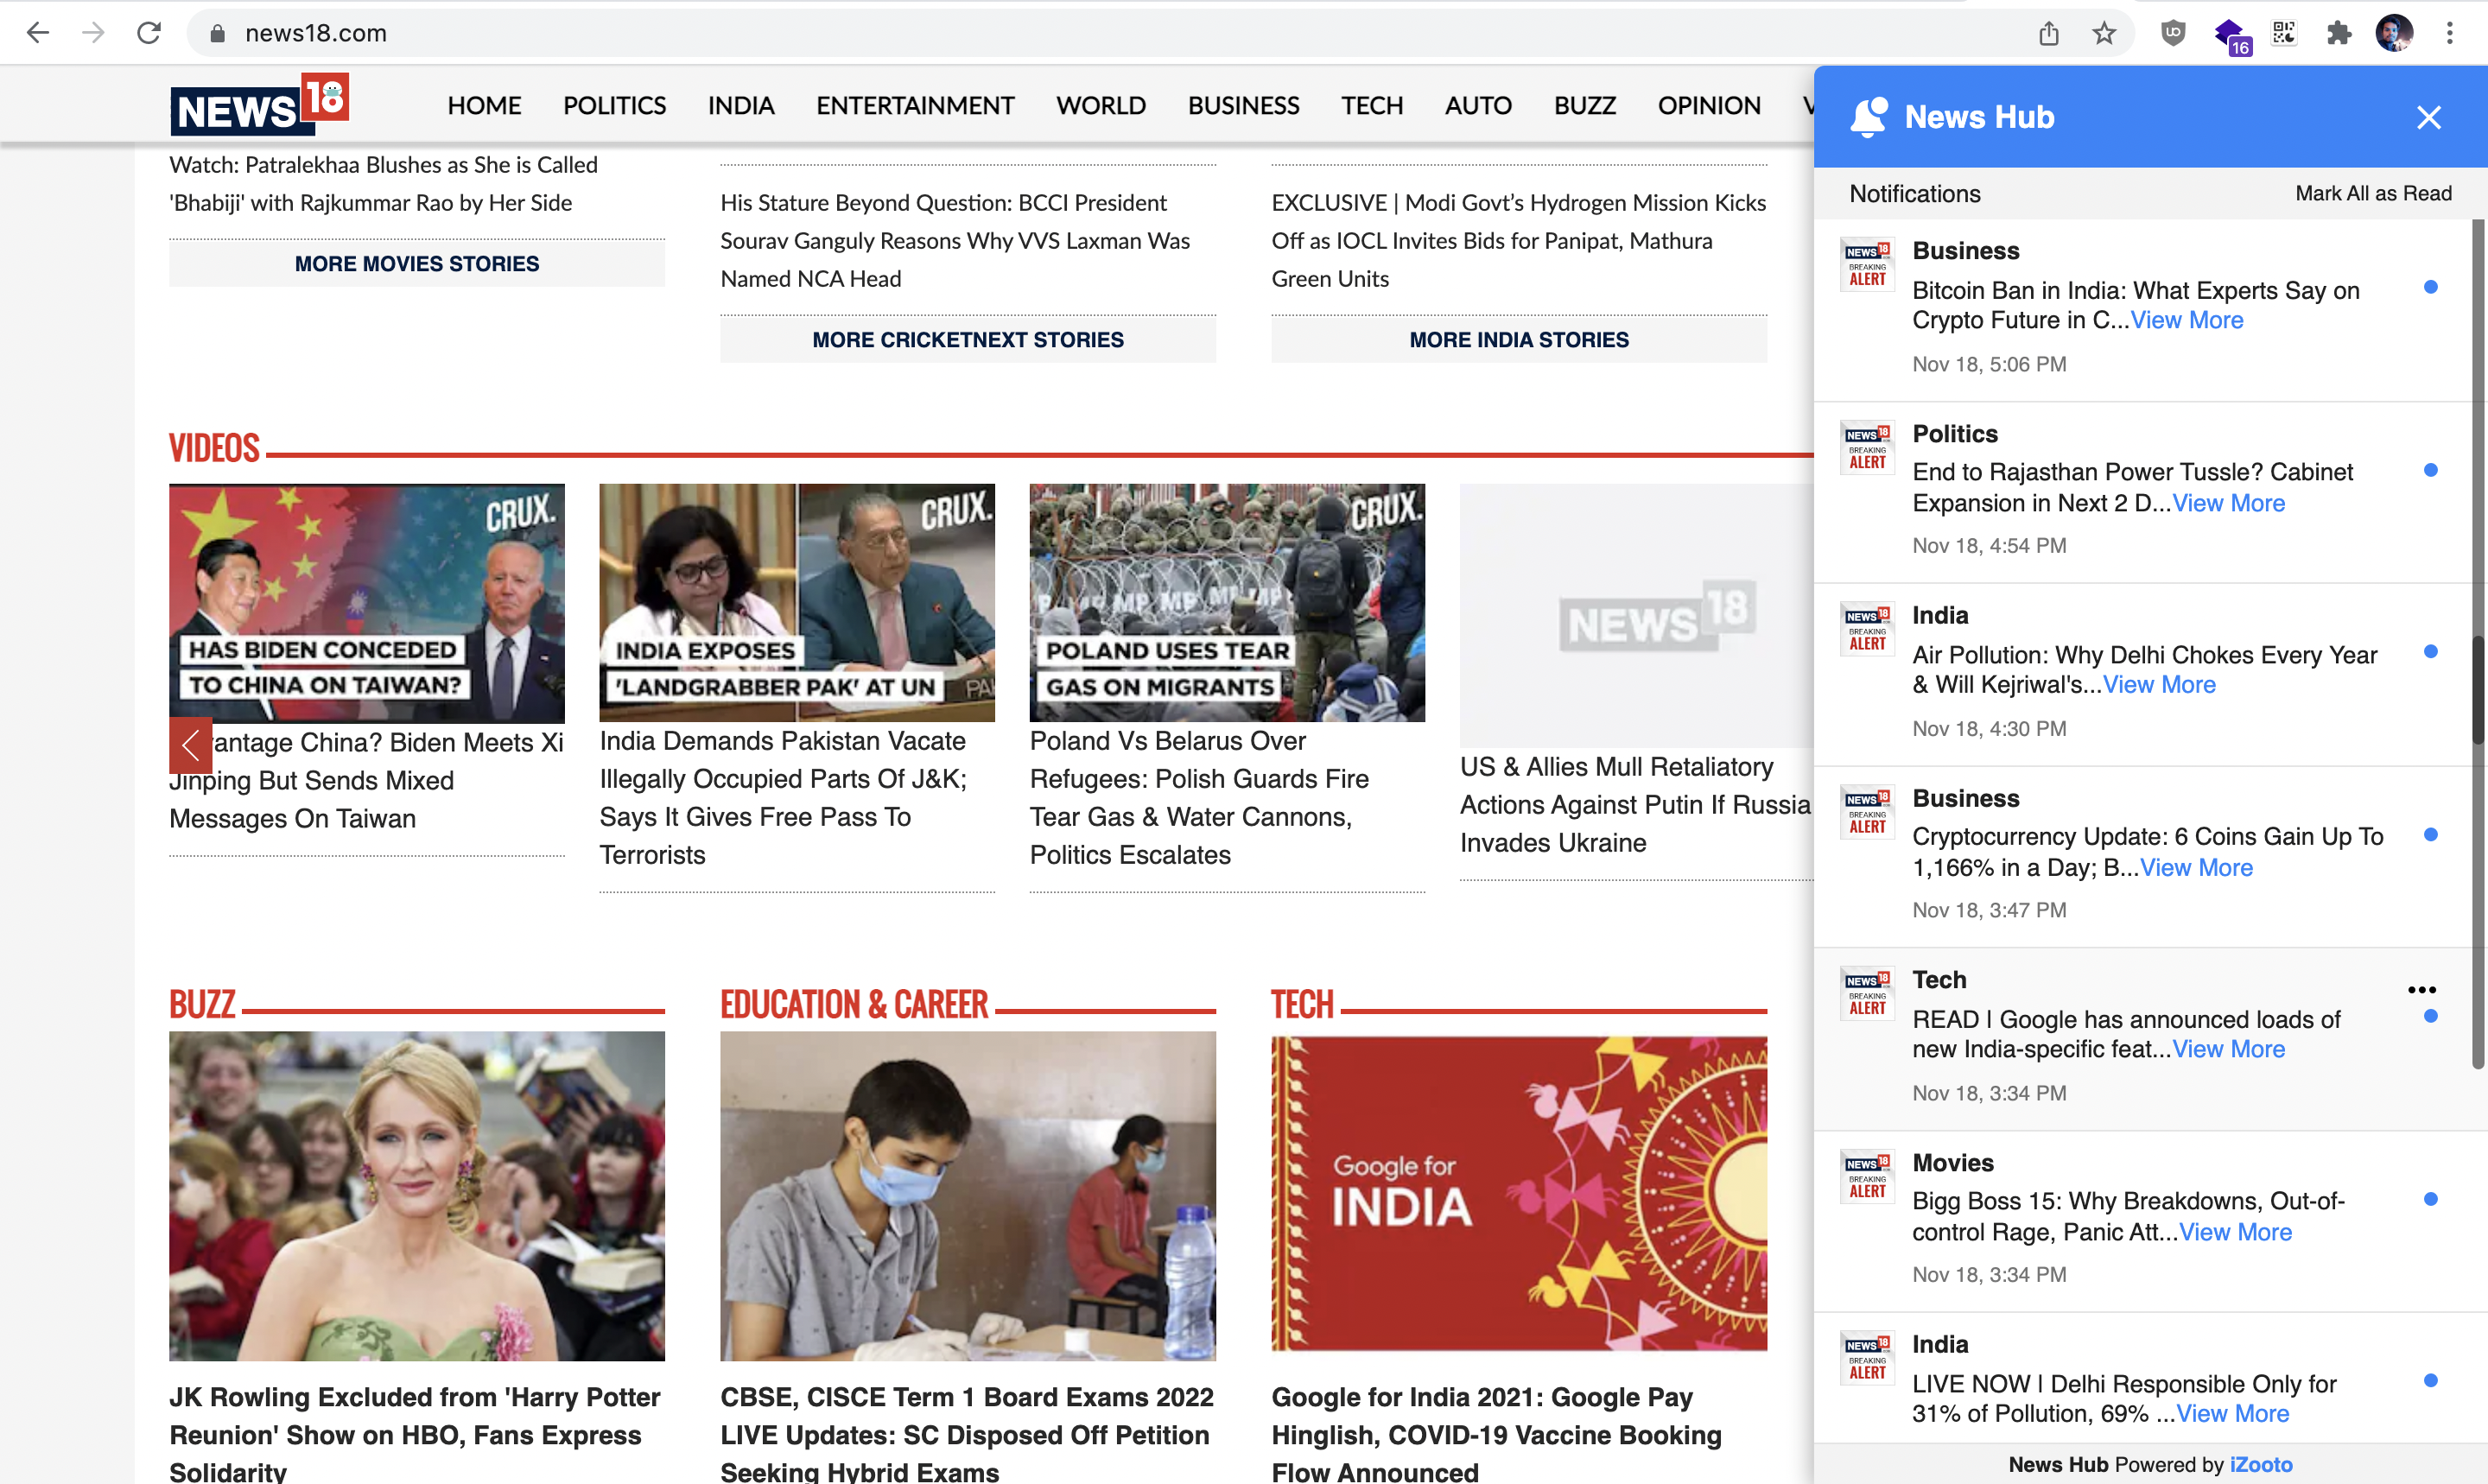2488x1484 pixels.
Task: Click the share page icon
Action: coord(2049,33)
